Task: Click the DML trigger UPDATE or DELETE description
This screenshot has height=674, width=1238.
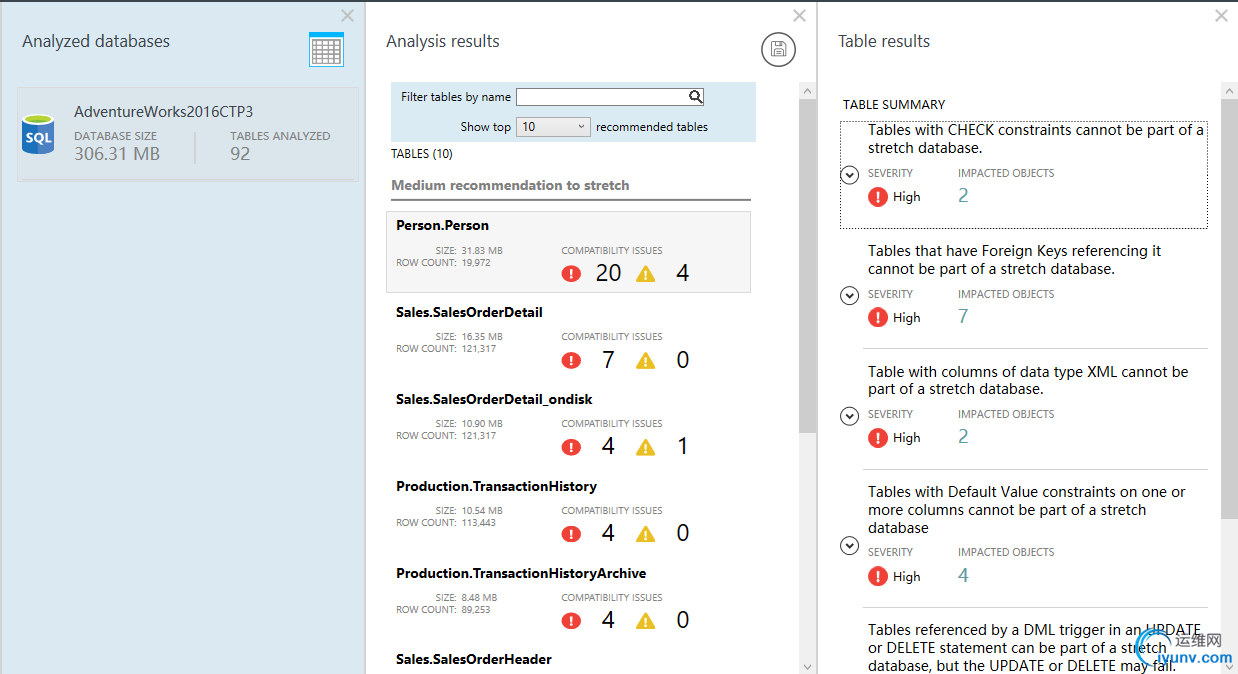Action: point(1036,648)
